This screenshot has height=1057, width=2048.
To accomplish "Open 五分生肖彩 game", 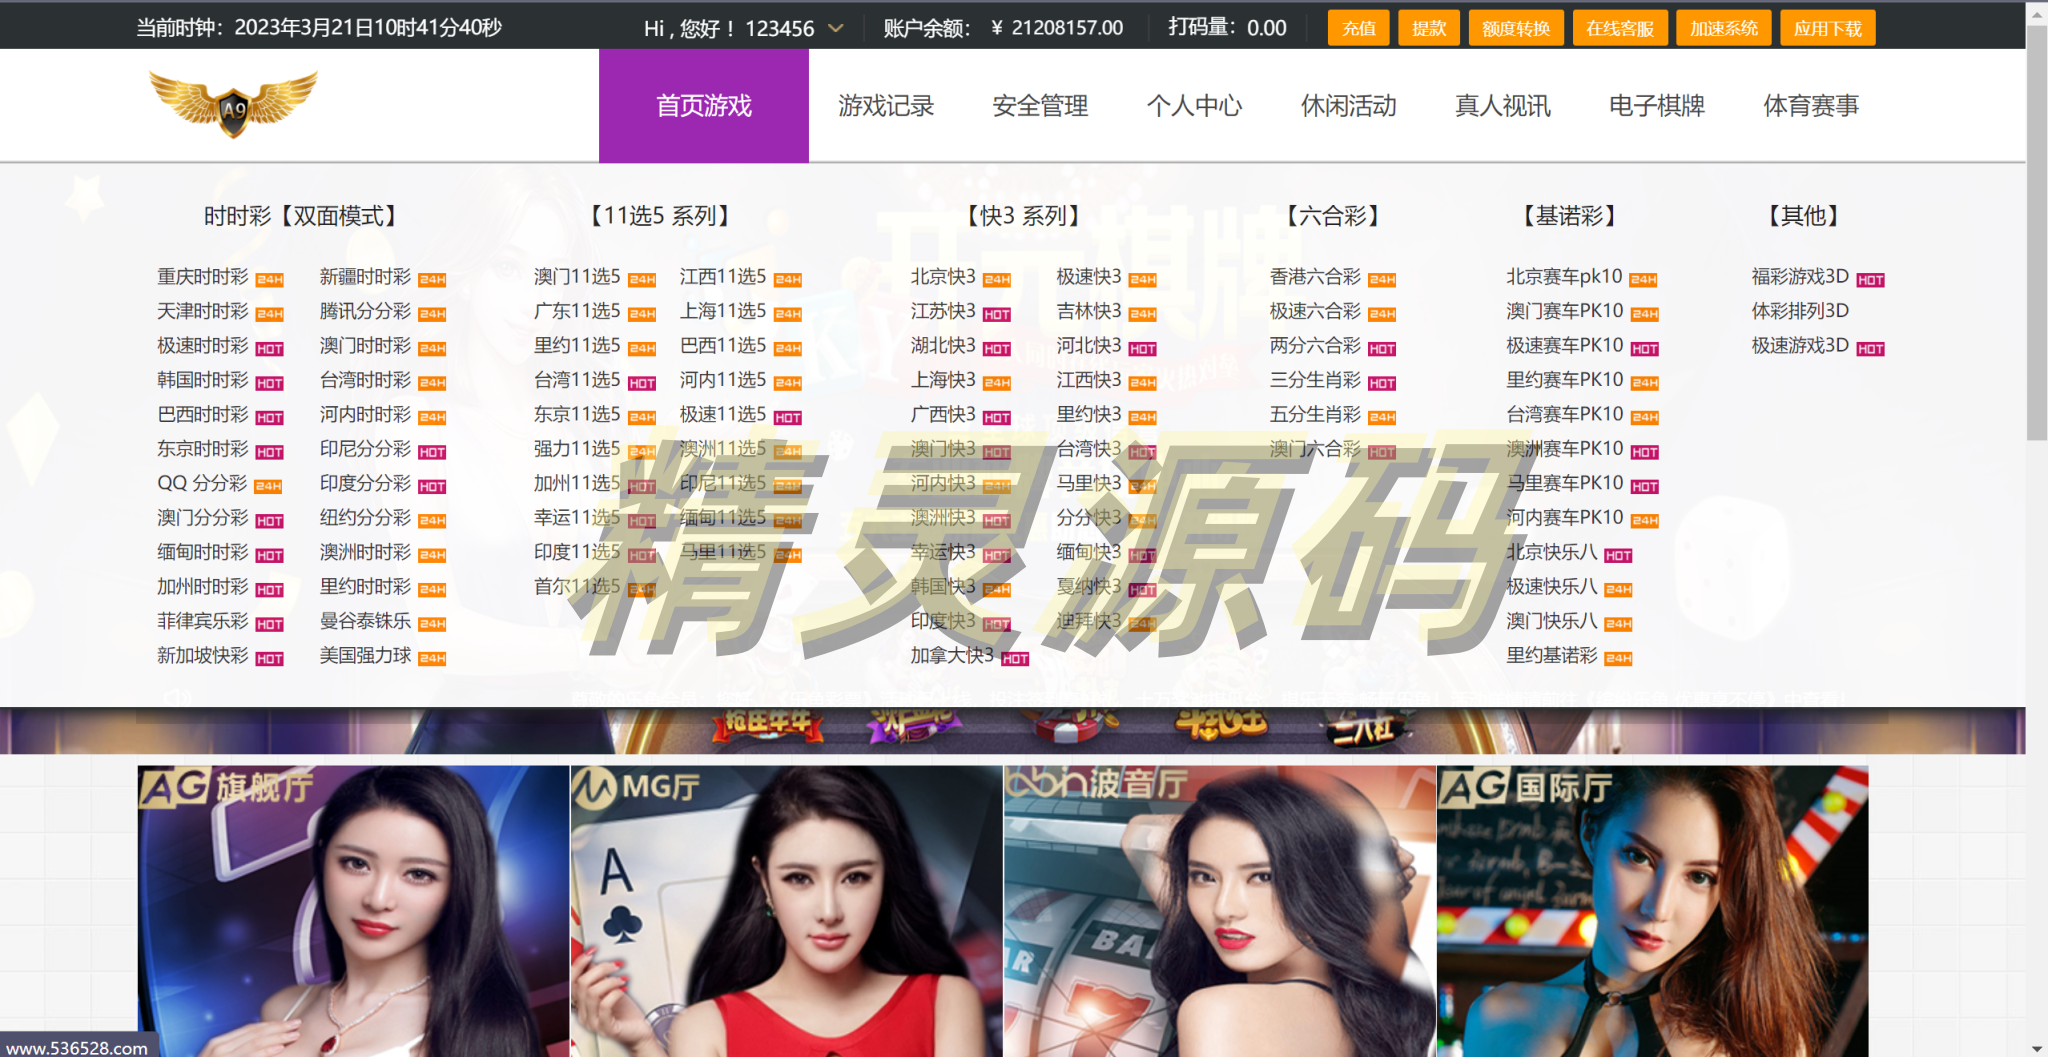I will tap(1315, 414).
